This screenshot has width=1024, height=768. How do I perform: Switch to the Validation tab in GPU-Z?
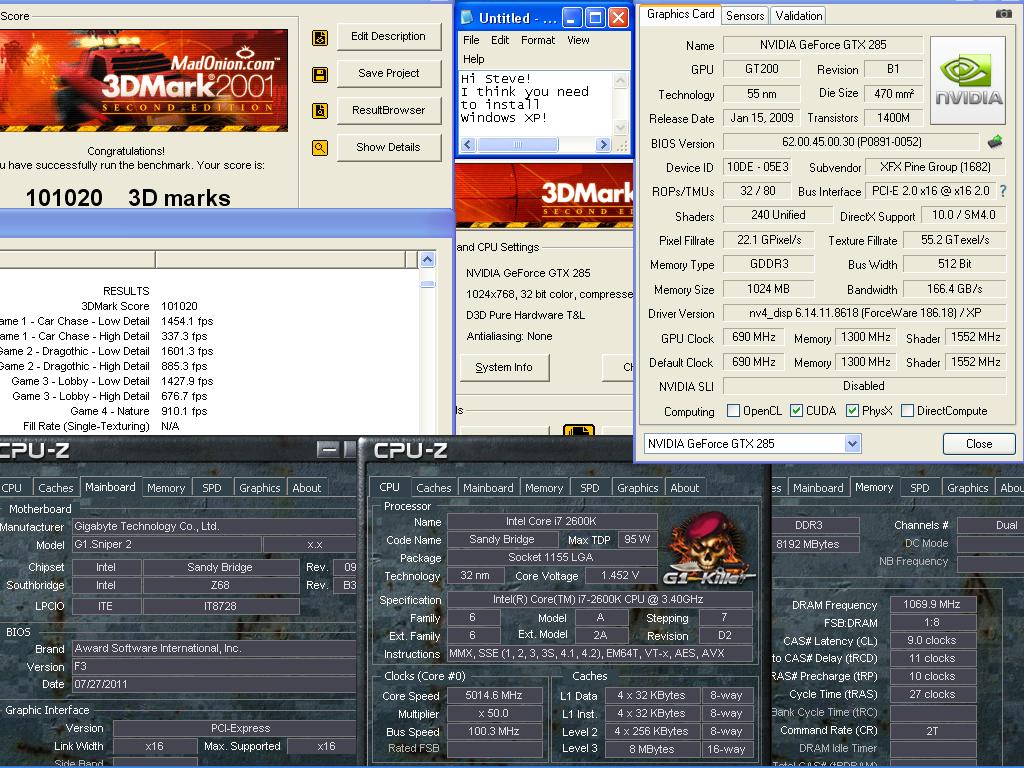click(798, 16)
